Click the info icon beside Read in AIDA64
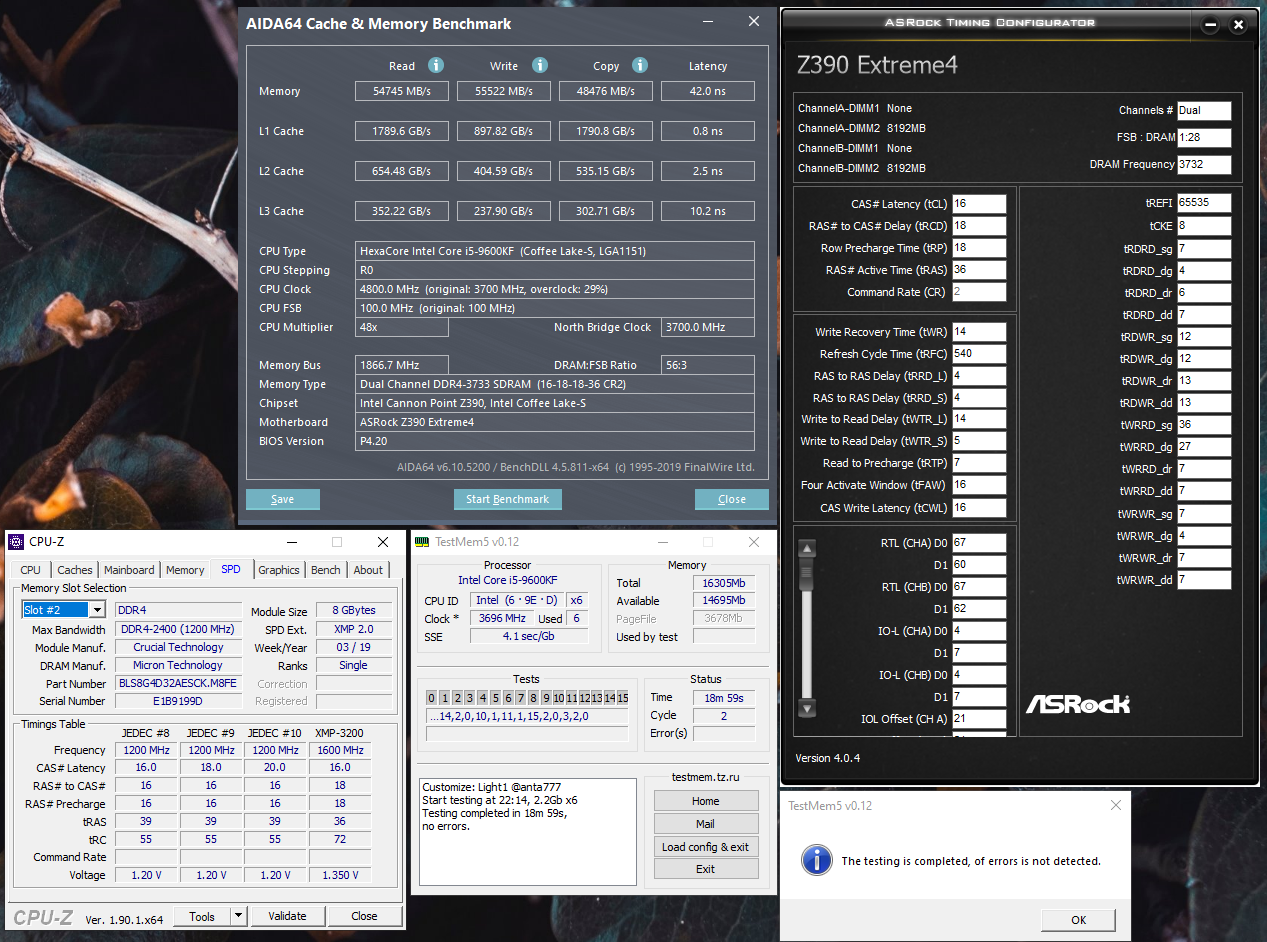 (435, 66)
